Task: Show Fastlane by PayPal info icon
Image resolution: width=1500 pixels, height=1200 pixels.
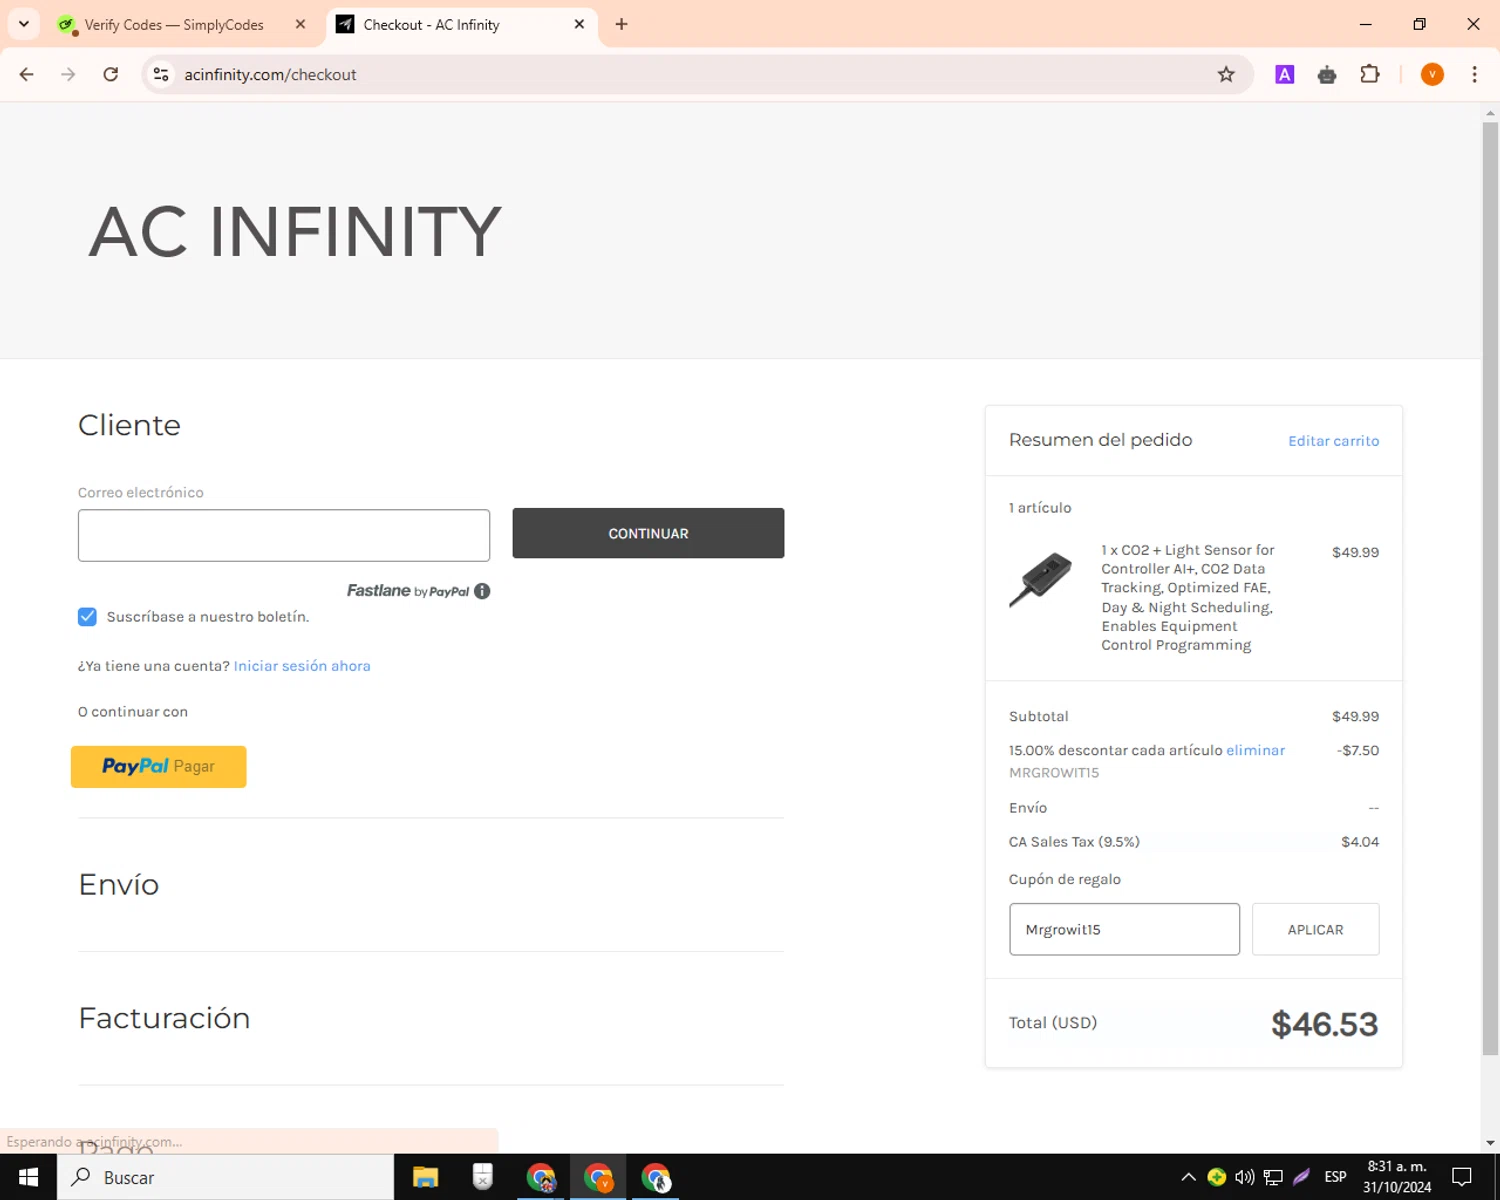Action: click(x=482, y=591)
